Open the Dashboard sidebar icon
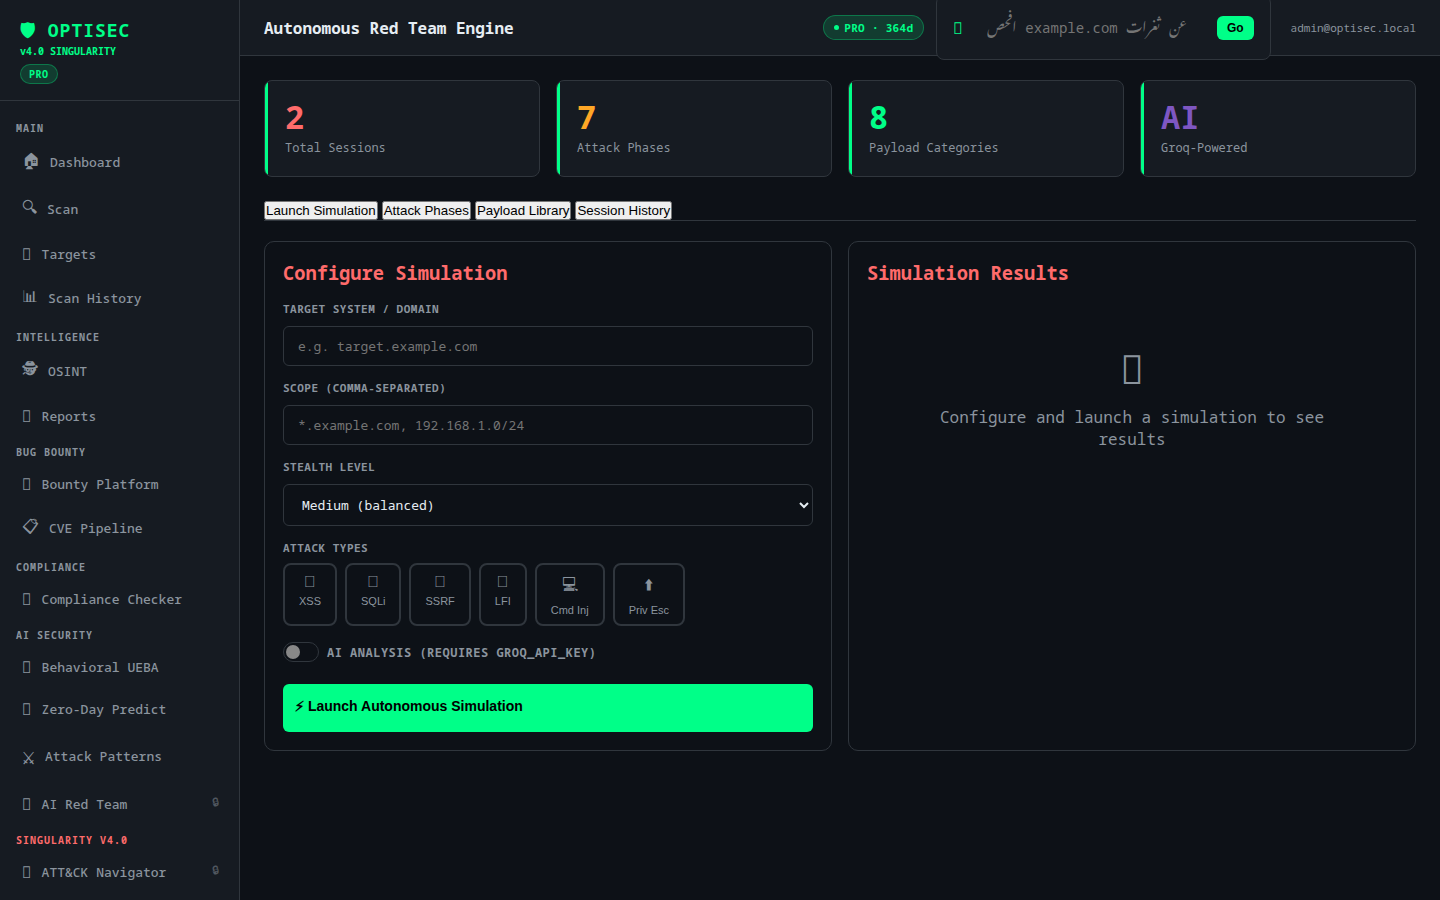This screenshot has width=1440, height=900. click(x=31, y=161)
